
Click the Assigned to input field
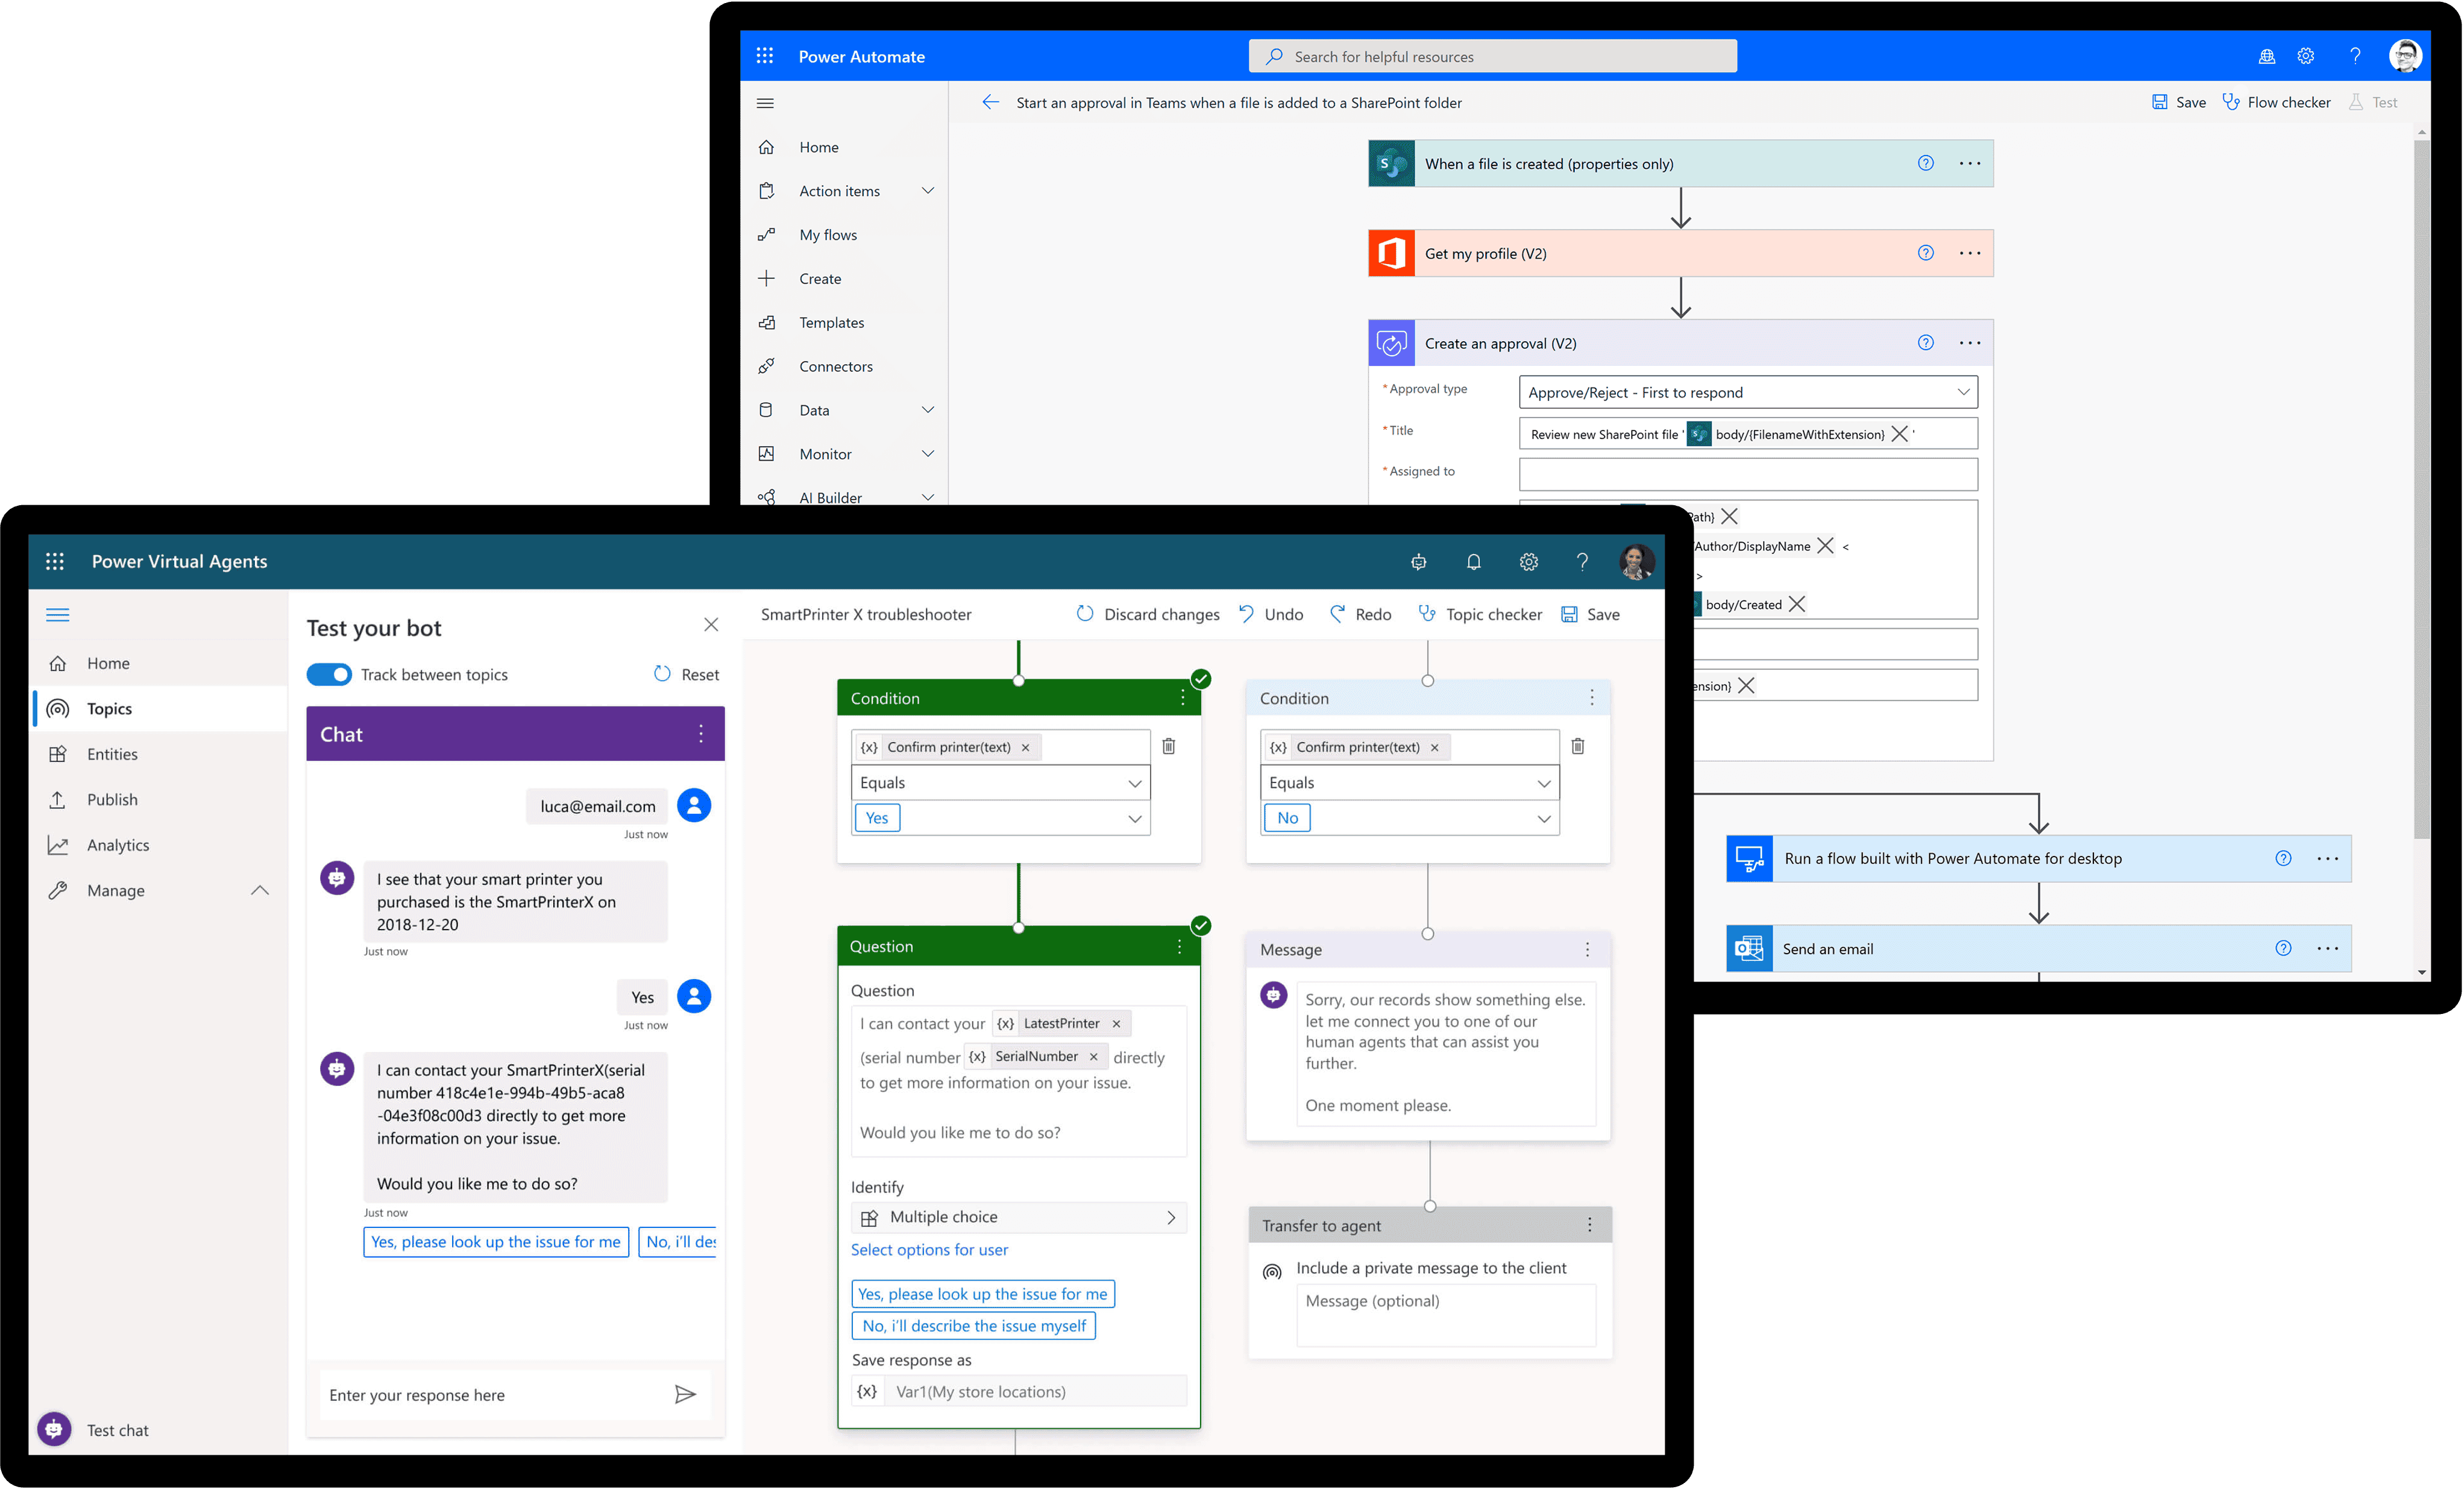tap(1748, 473)
